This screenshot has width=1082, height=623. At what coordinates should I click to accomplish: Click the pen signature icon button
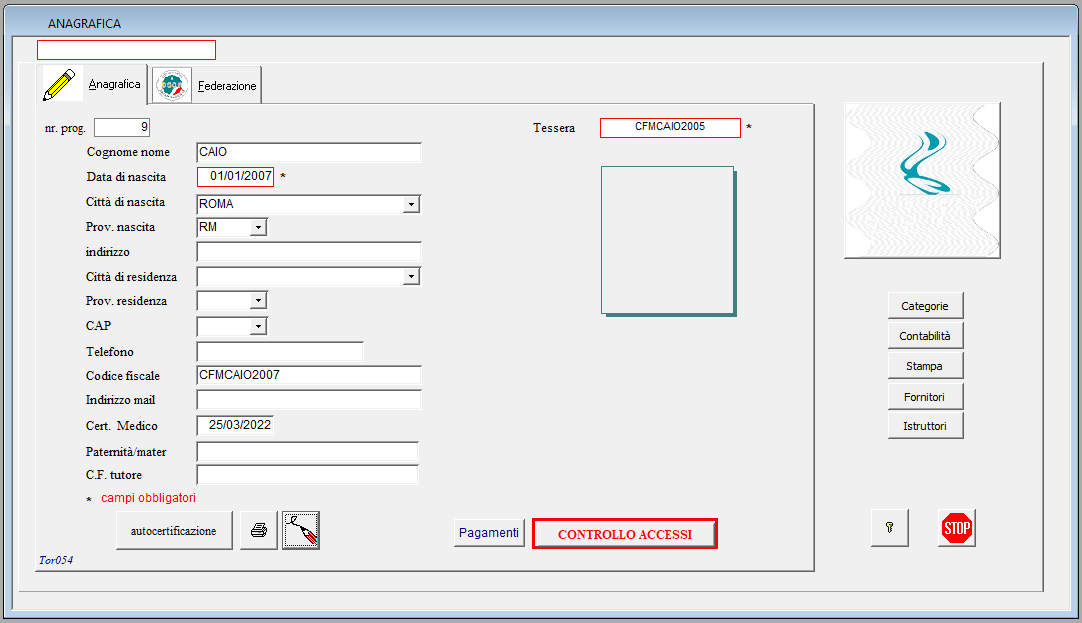(x=301, y=530)
